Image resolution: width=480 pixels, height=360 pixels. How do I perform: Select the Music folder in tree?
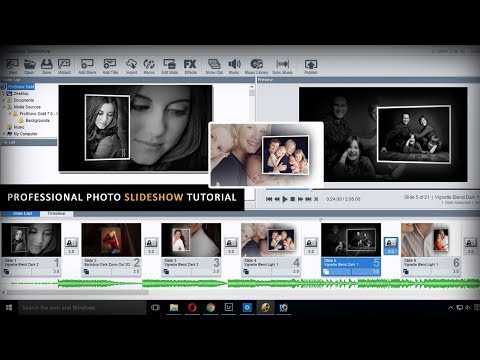tap(19, 127)
